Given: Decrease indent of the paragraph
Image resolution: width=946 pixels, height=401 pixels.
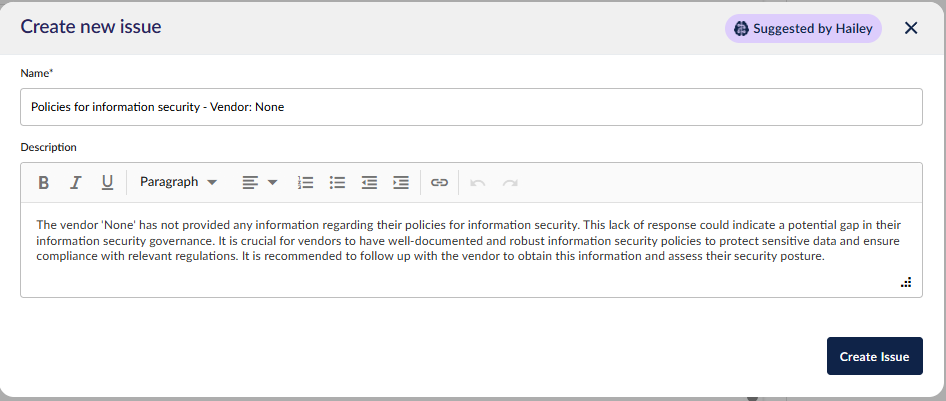Looking at the screenshot, I should 369,182.
